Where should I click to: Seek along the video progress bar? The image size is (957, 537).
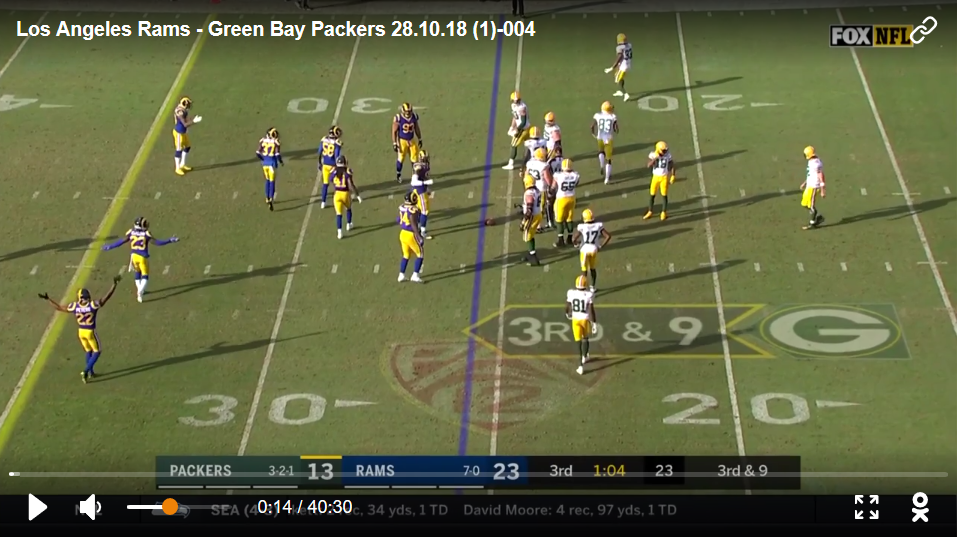(478, 474)
